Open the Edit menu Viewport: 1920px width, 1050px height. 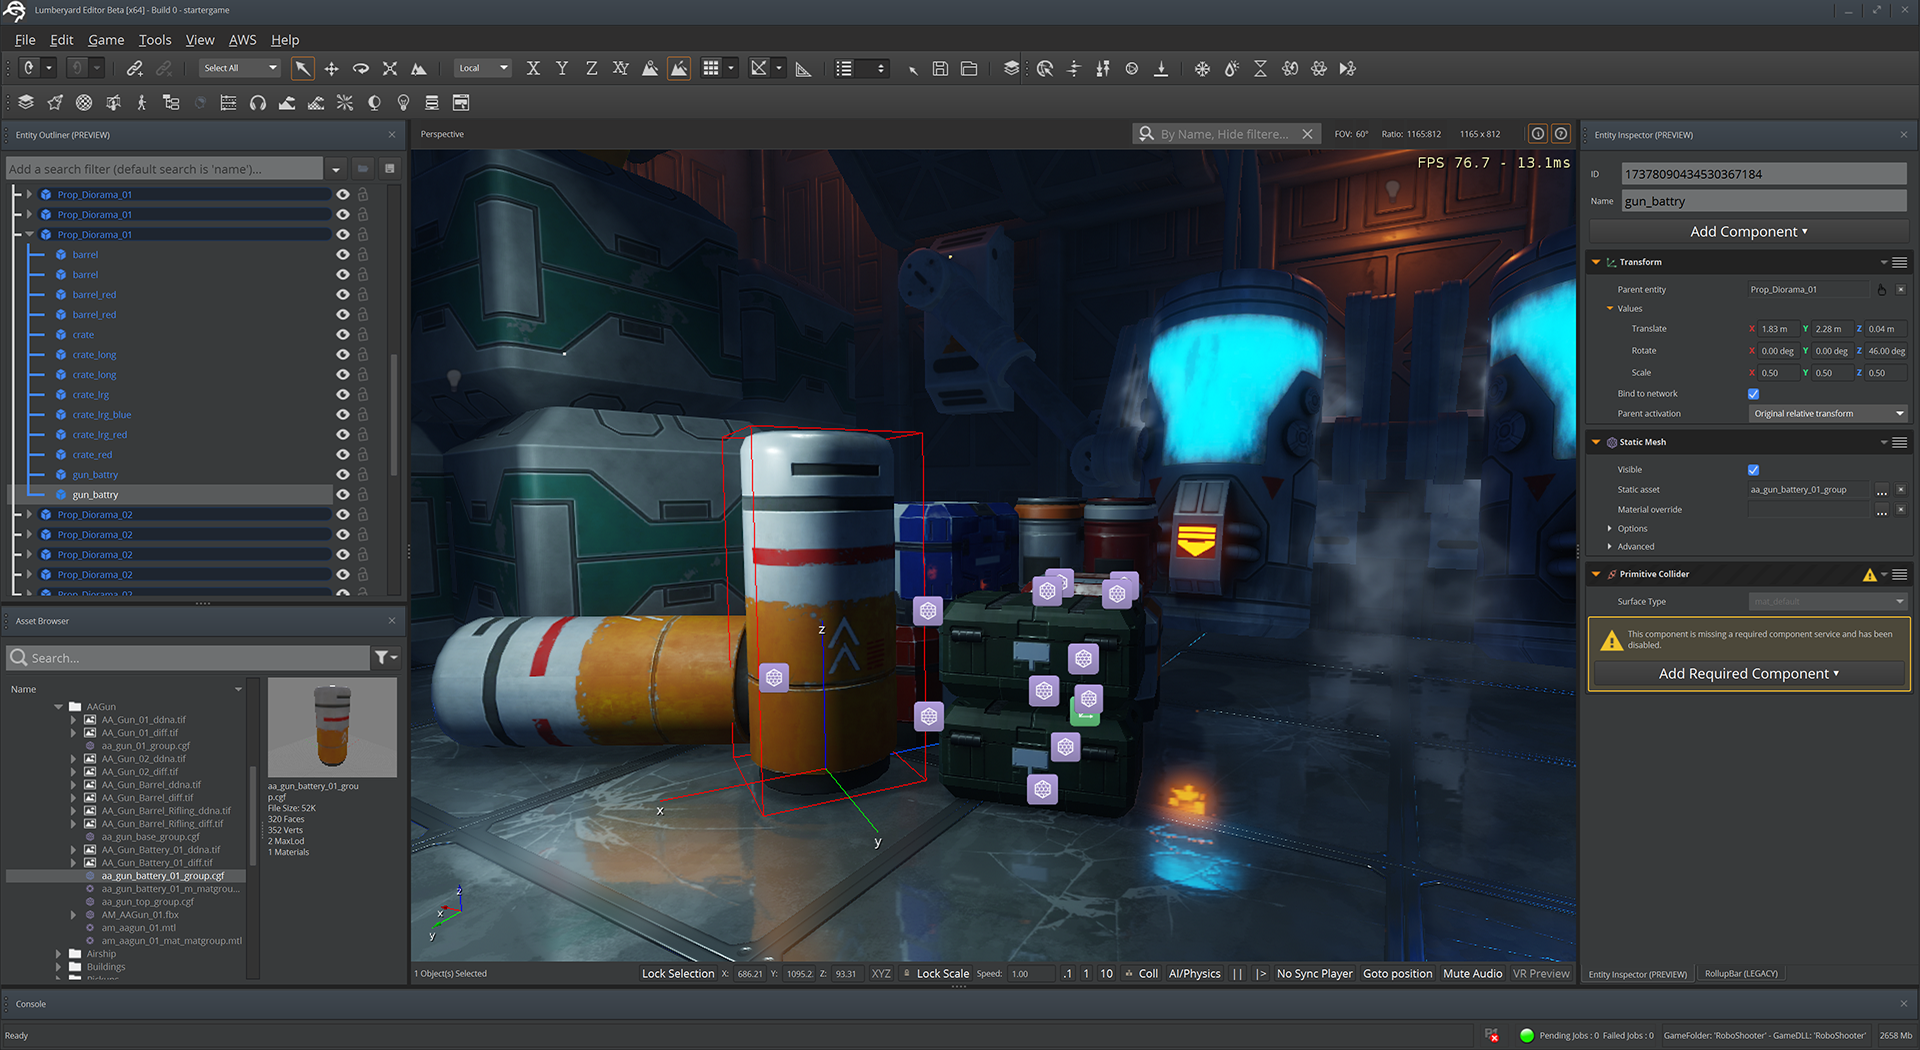coord(62,40)
